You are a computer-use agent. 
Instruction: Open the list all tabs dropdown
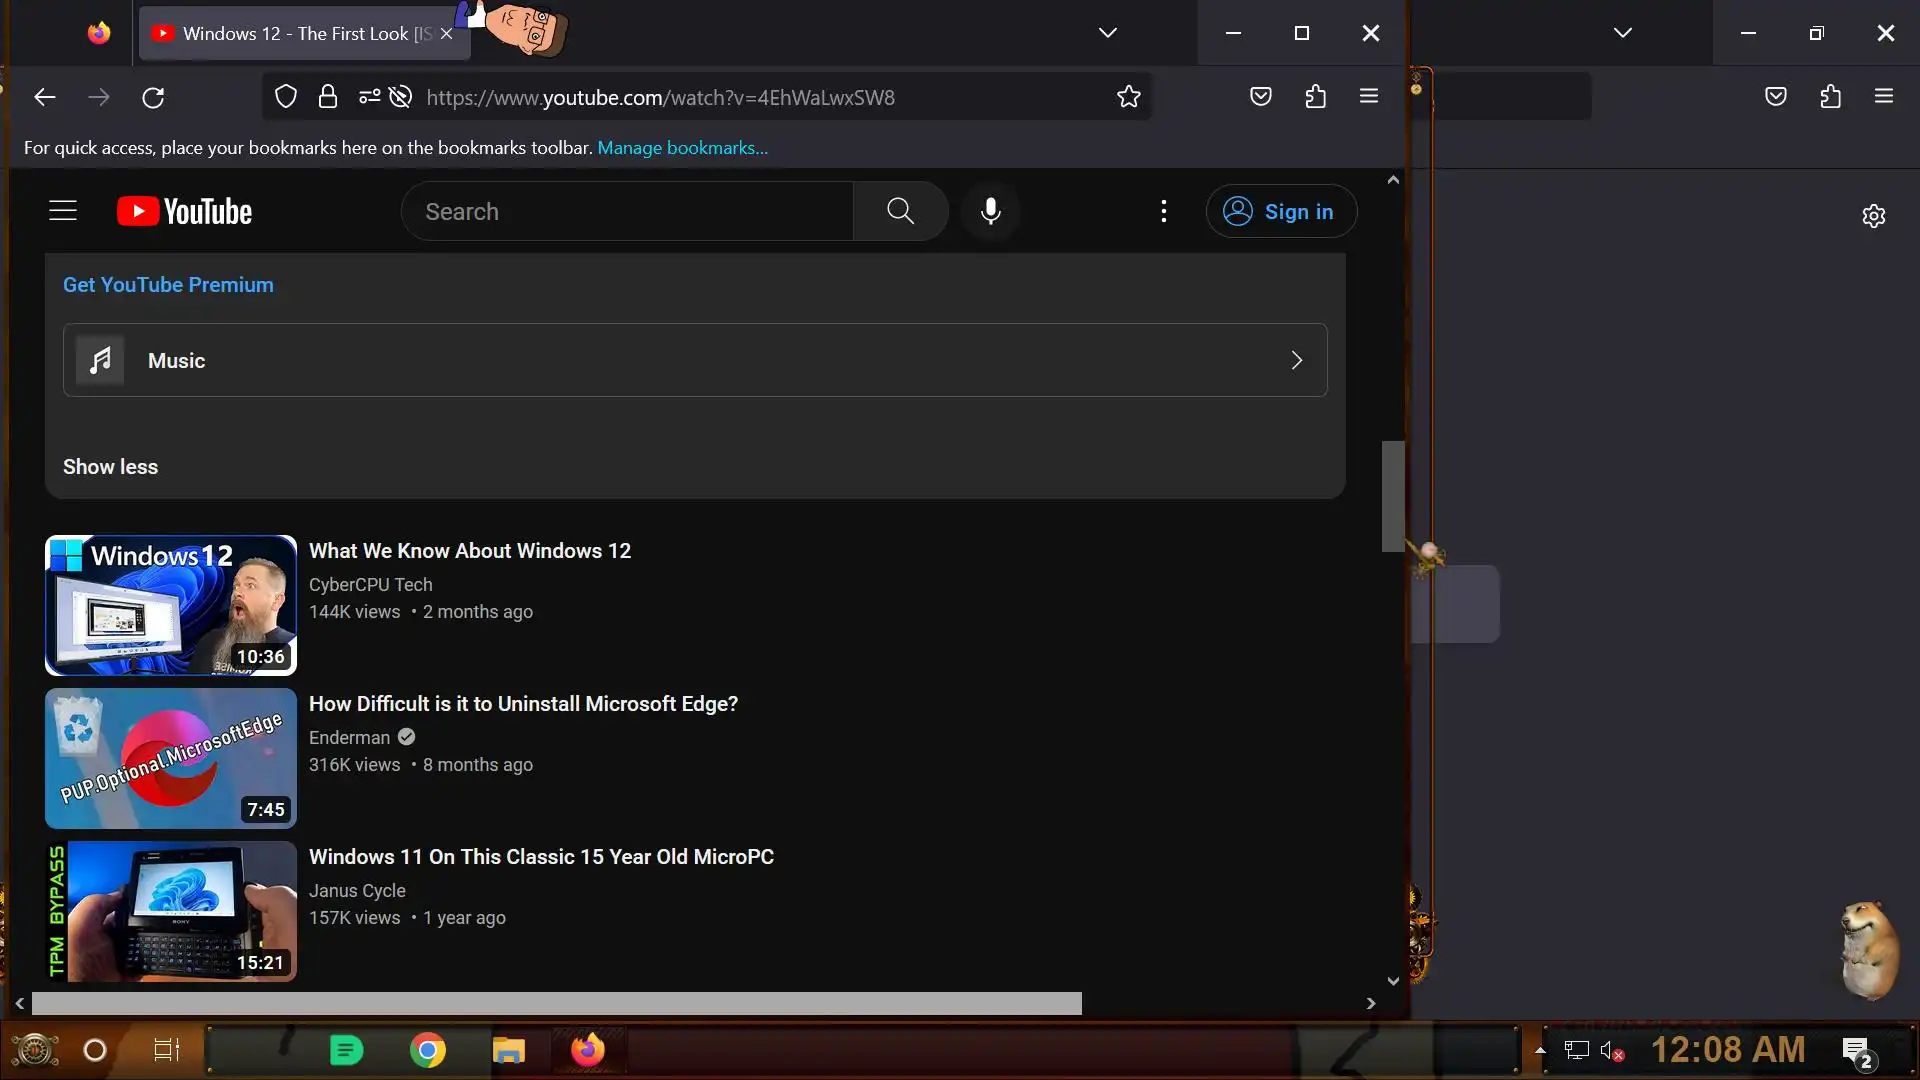(1107, 33)
